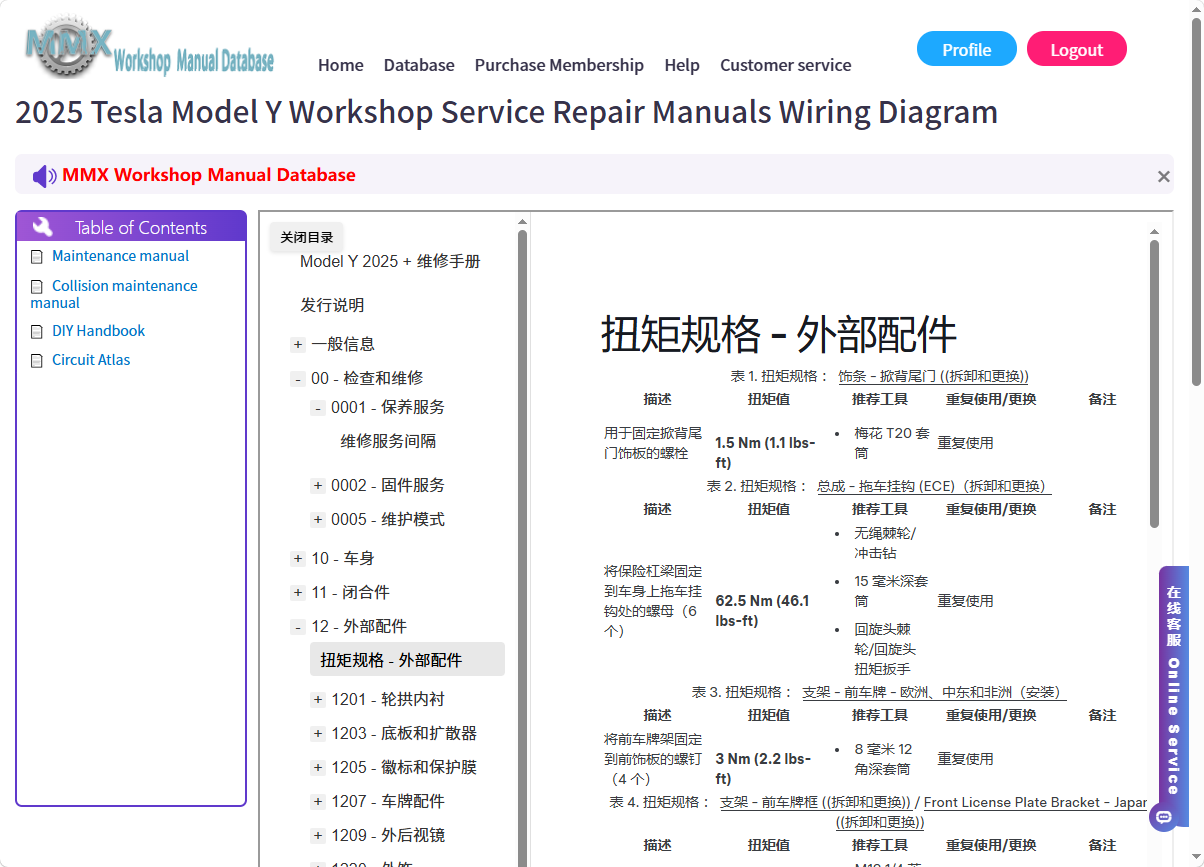The height and width of the screenshot is (867, 1204).
Task: Click the browser page vertical scrollbar thumb
Action: (x=1196, y=200)
